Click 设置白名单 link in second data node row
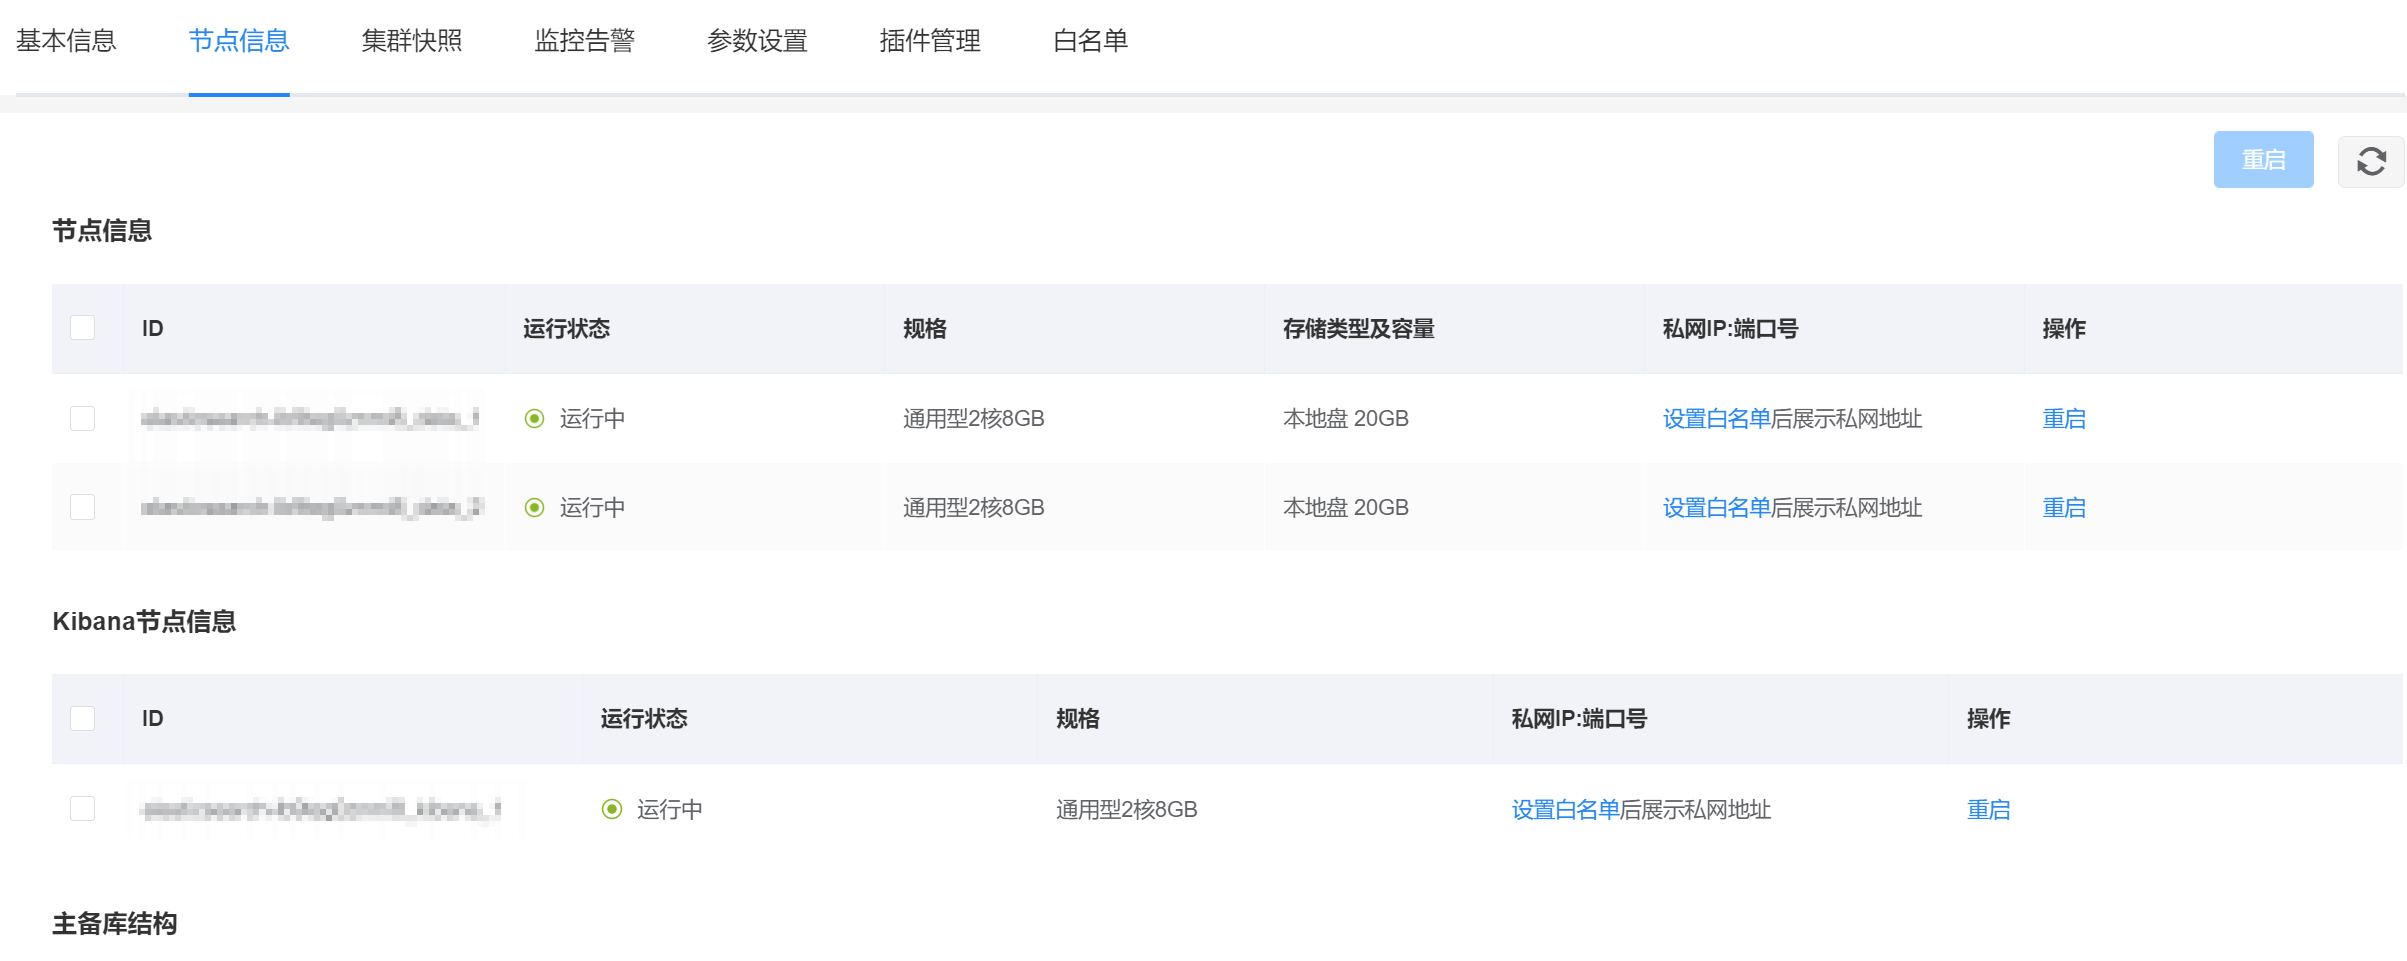This screenshot has width=2407, height=961. pos(1716,508)
